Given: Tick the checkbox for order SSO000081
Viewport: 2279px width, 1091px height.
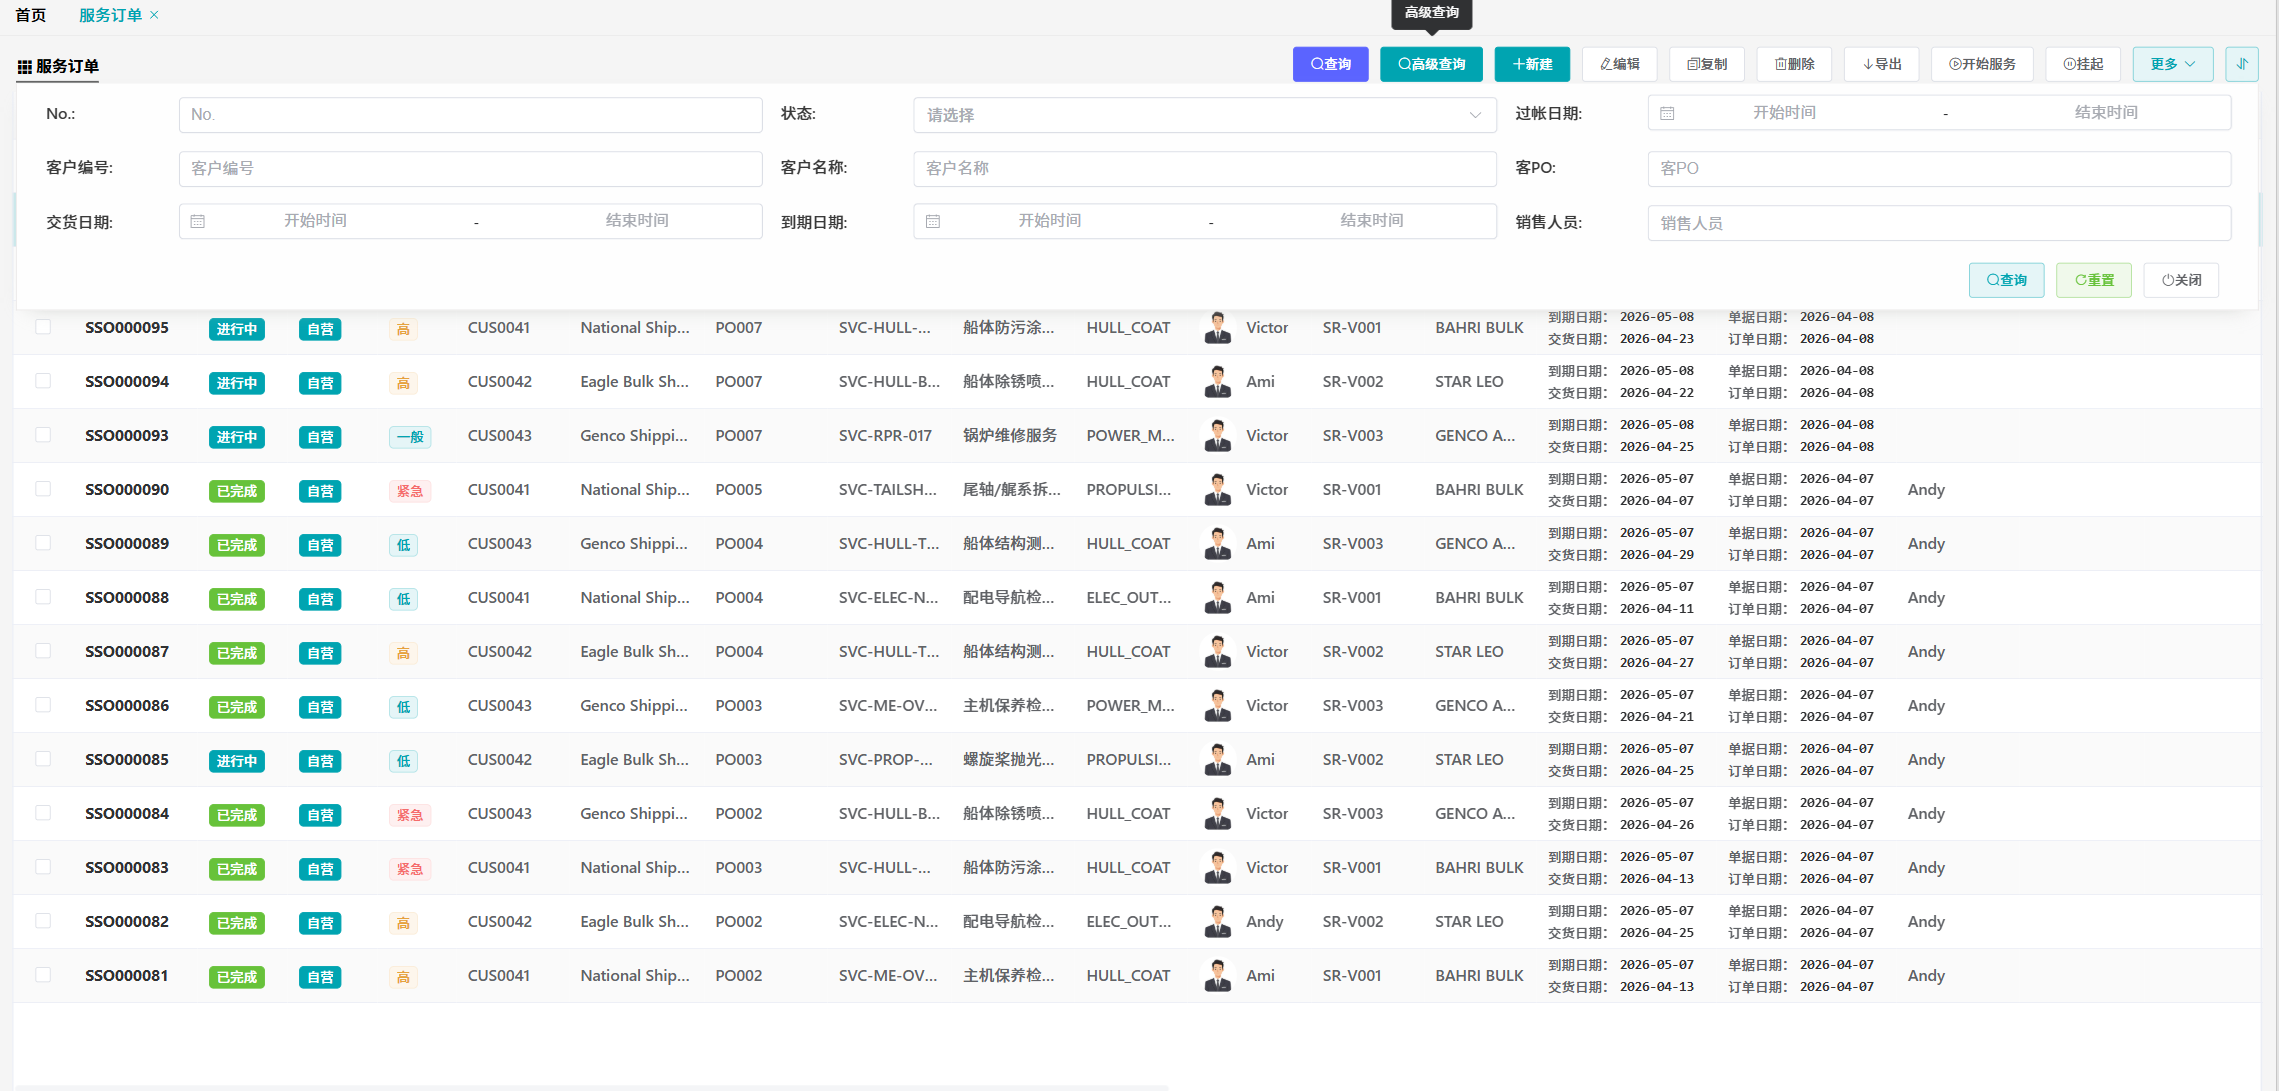Looking at the screenshot, I should coord(43,975).
